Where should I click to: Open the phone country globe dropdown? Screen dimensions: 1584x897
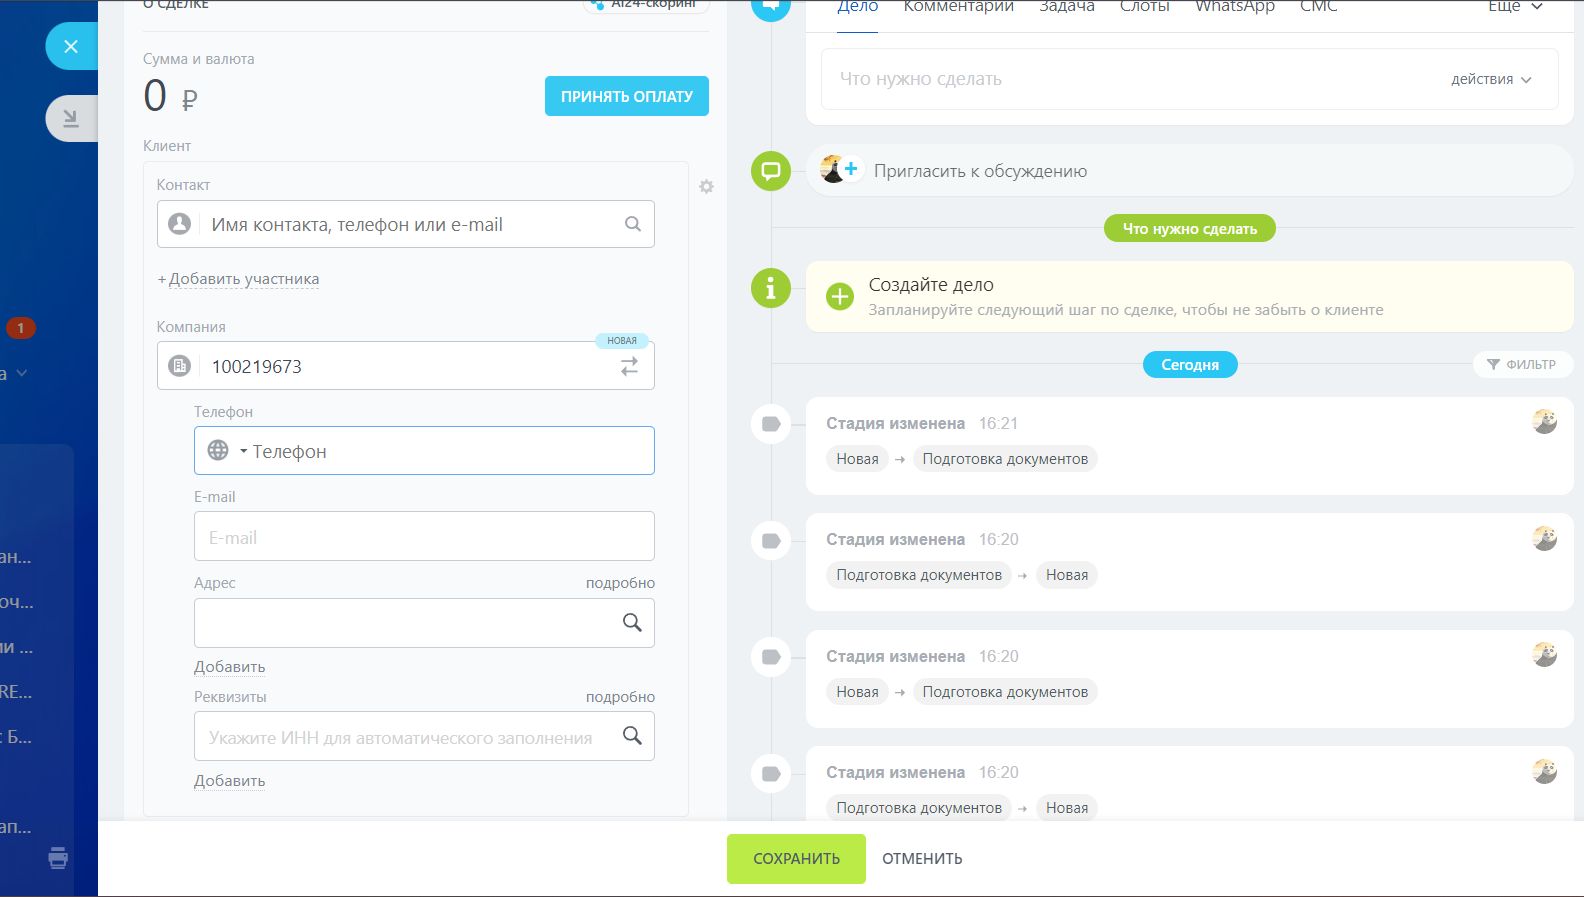coord(226,451)
